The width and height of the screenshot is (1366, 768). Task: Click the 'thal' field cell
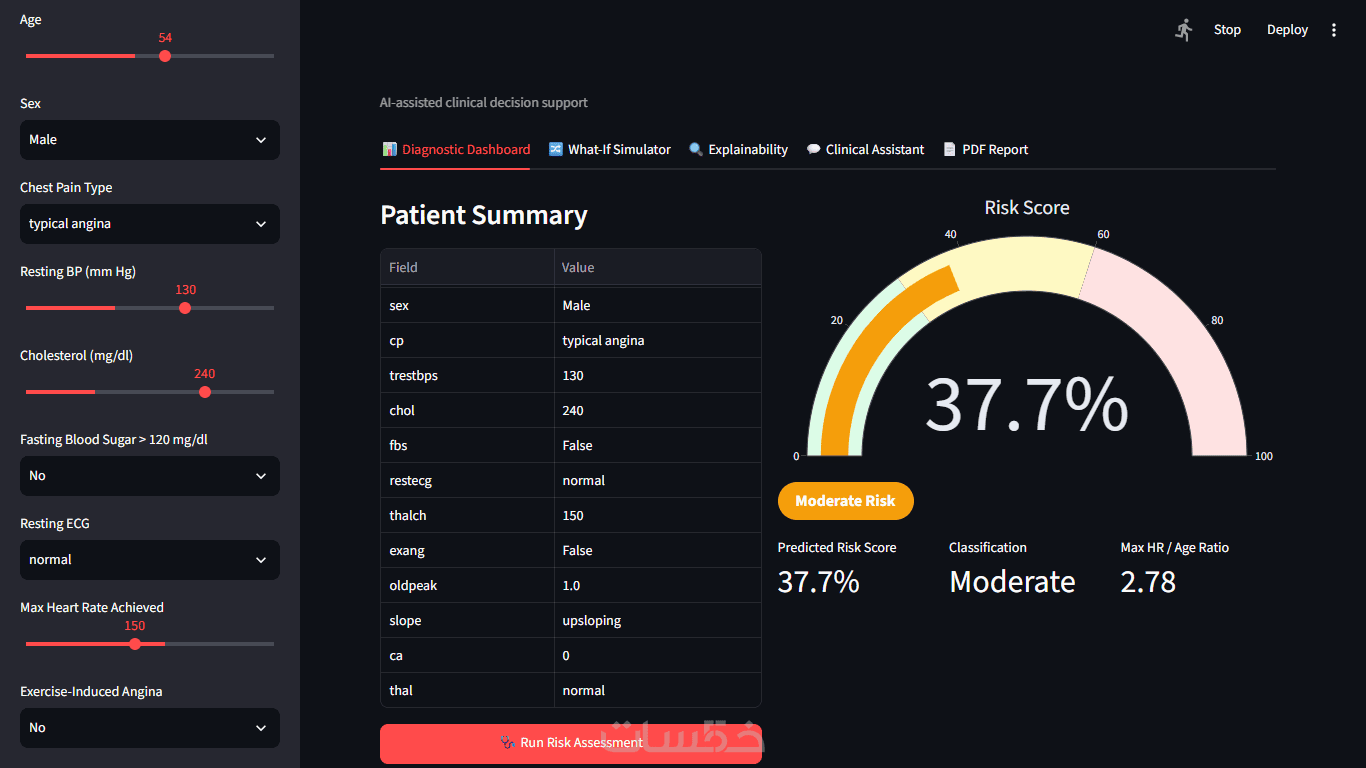(467, 691)
